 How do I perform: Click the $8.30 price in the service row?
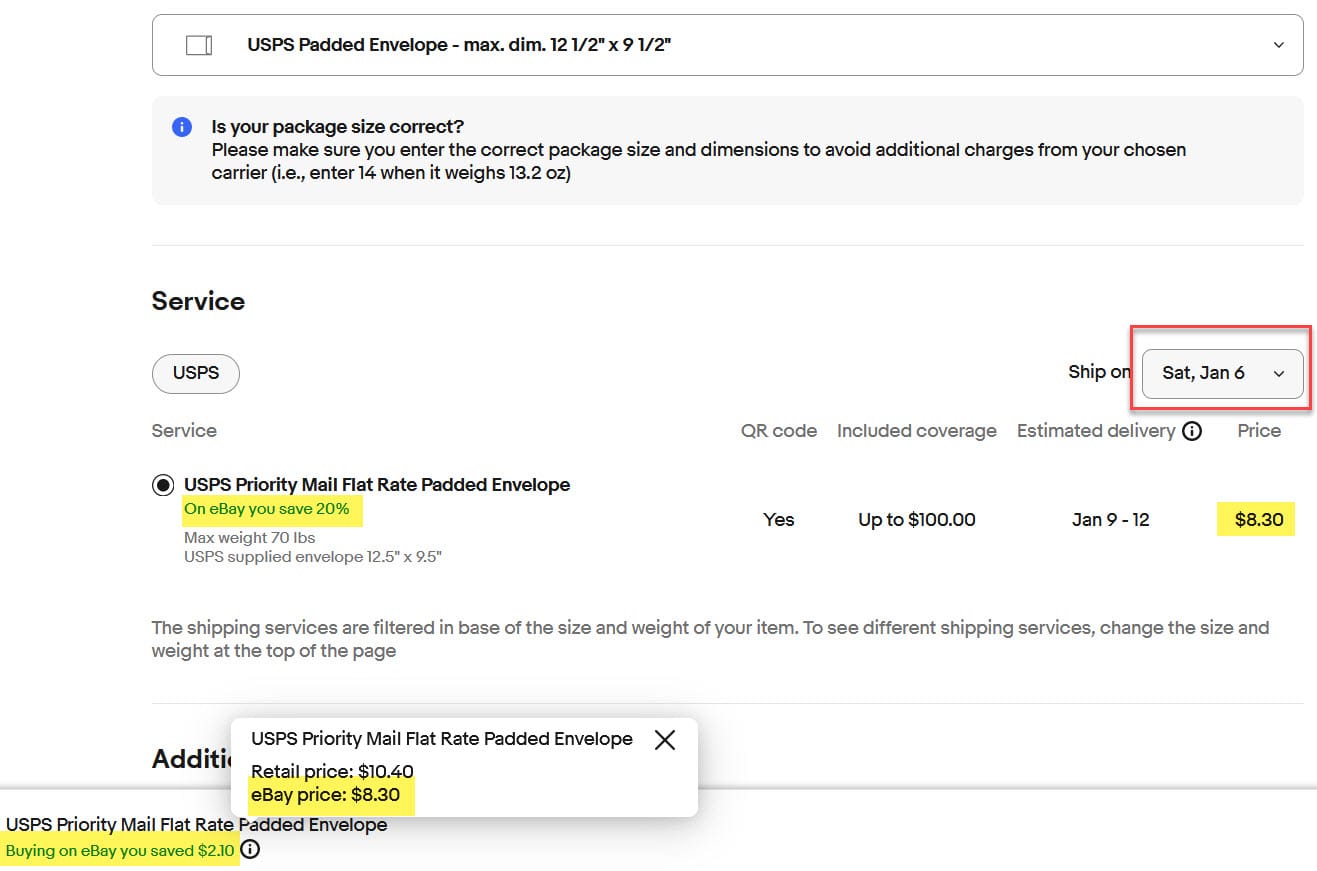click(1258, 519)
